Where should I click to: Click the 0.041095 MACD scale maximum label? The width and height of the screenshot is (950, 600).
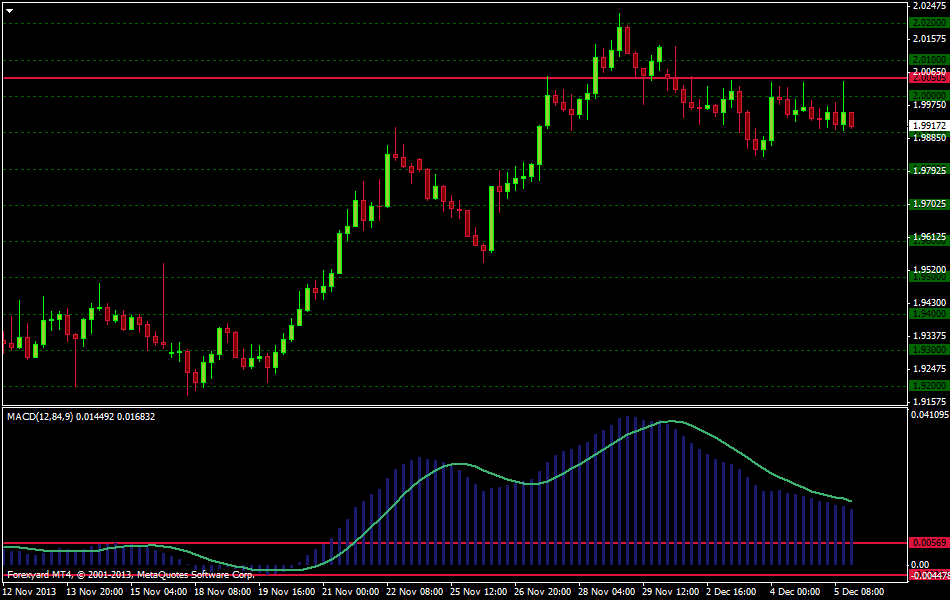point(929,414)
